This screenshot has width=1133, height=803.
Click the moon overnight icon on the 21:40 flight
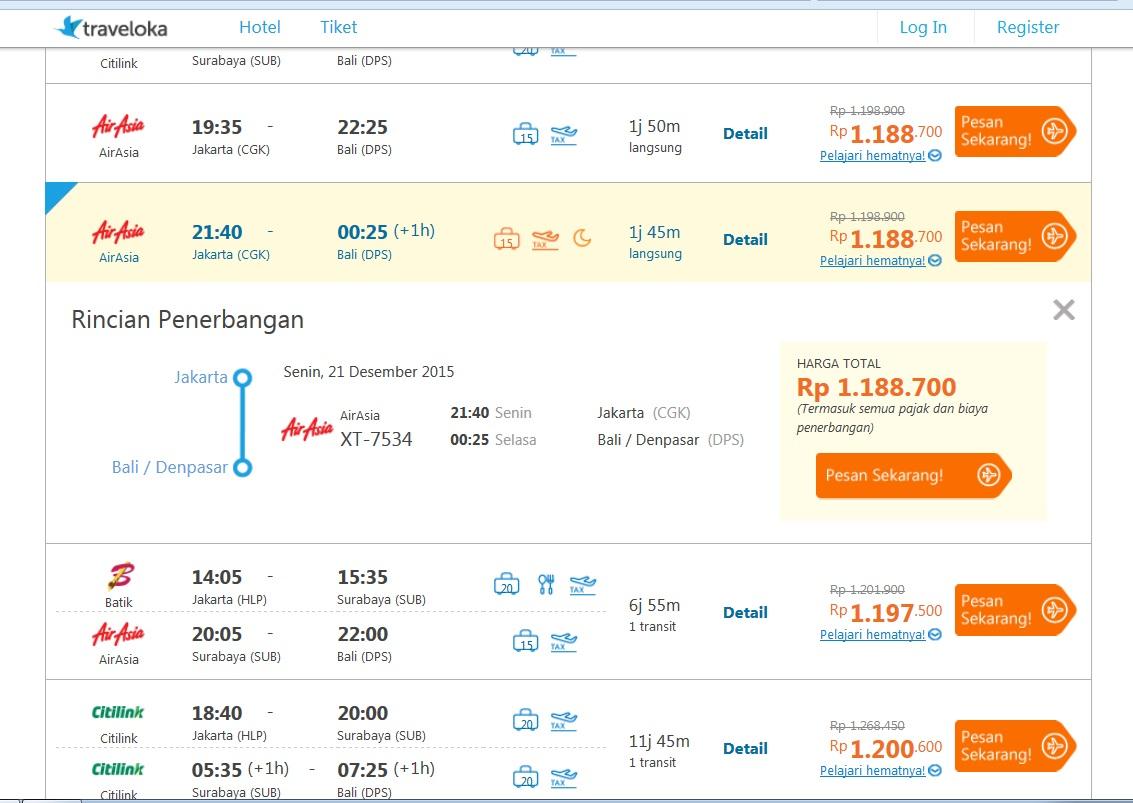coord(582,238)
